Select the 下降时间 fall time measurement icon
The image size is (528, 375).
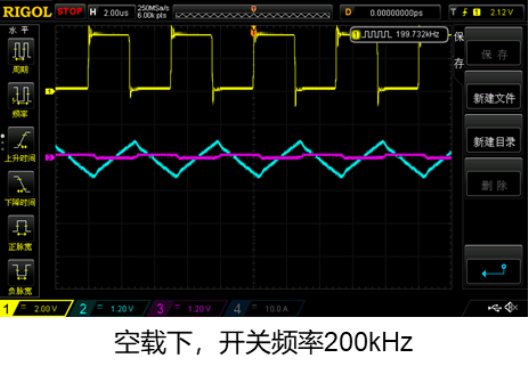point(21,184)
